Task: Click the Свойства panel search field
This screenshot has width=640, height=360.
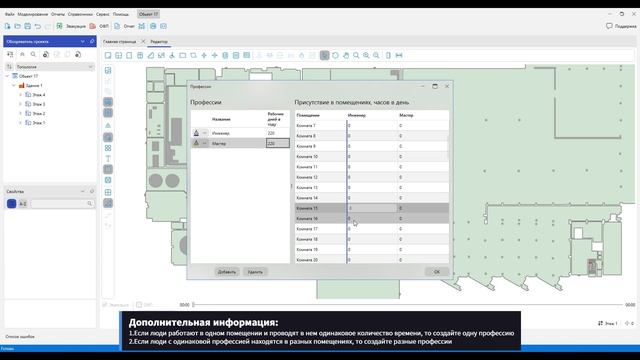Action: pos(62,203)
